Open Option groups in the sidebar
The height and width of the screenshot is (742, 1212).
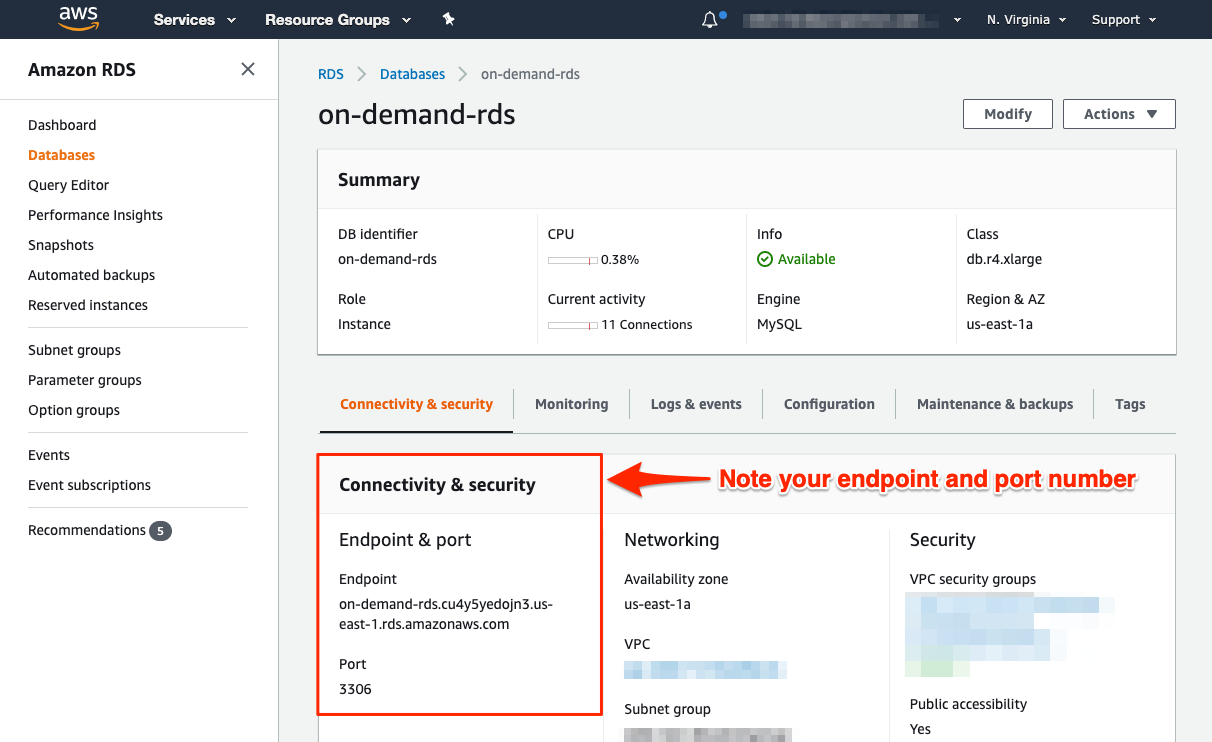point(74,410)
